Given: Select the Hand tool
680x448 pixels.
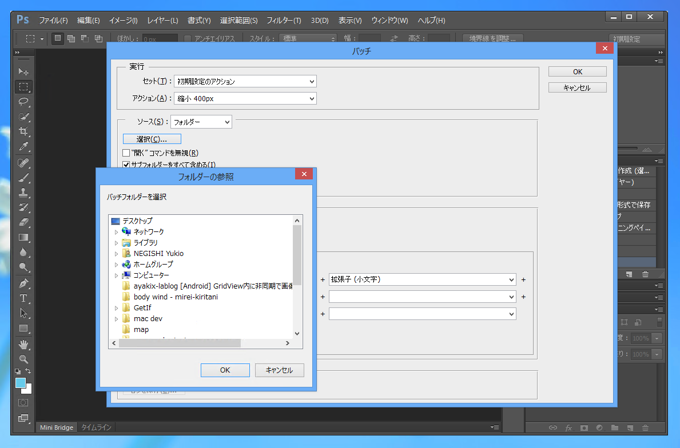Looking at the screenshot, I should tap(23, 345).
